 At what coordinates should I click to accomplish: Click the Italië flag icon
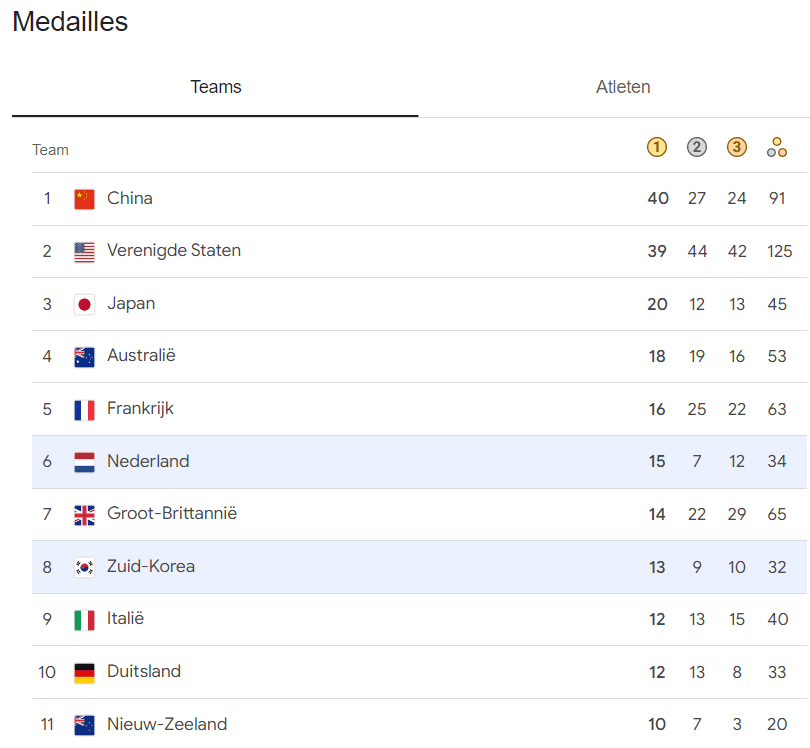click(84, 620)
